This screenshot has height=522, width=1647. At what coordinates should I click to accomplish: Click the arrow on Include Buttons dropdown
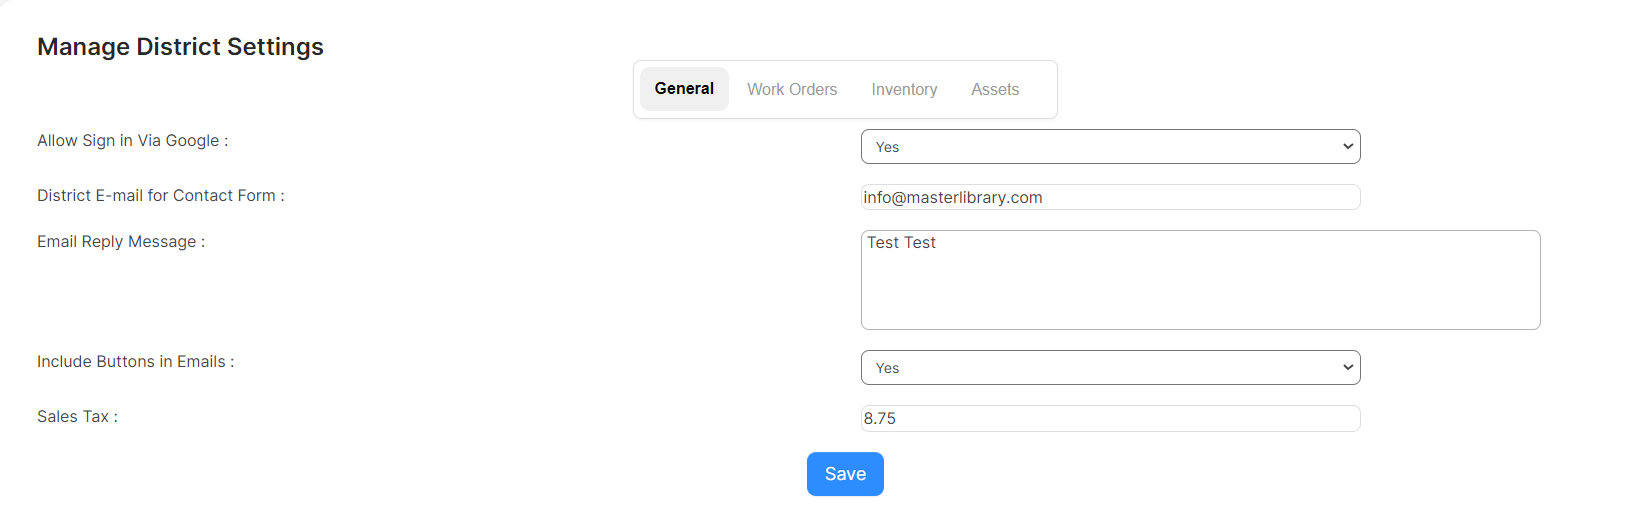click(1348, 368)
